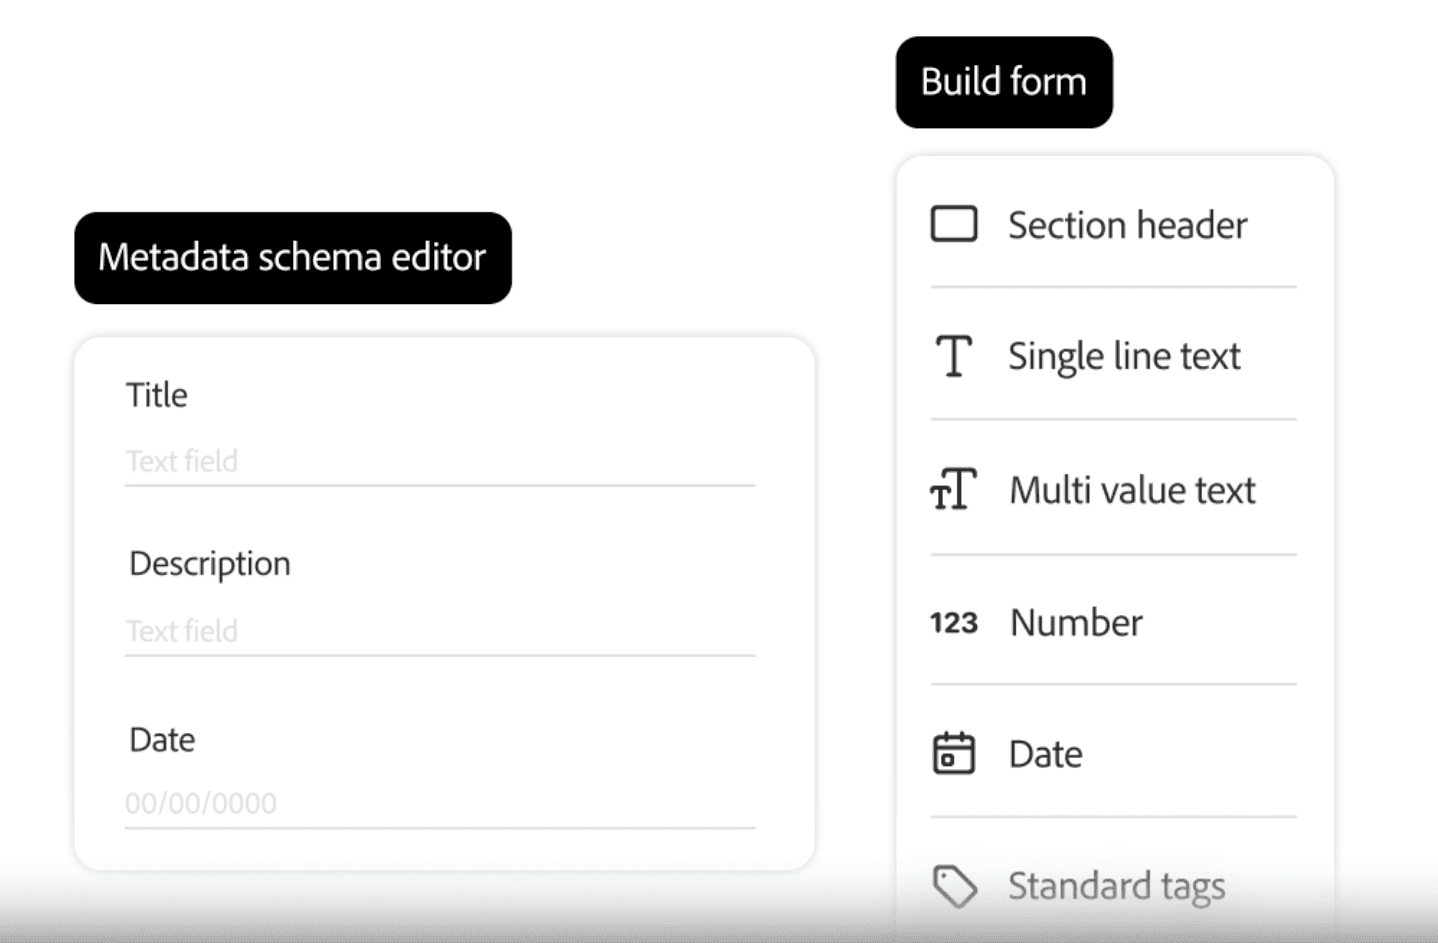Click the Title field label
The image size is (1438, 943).
[157, 395]
